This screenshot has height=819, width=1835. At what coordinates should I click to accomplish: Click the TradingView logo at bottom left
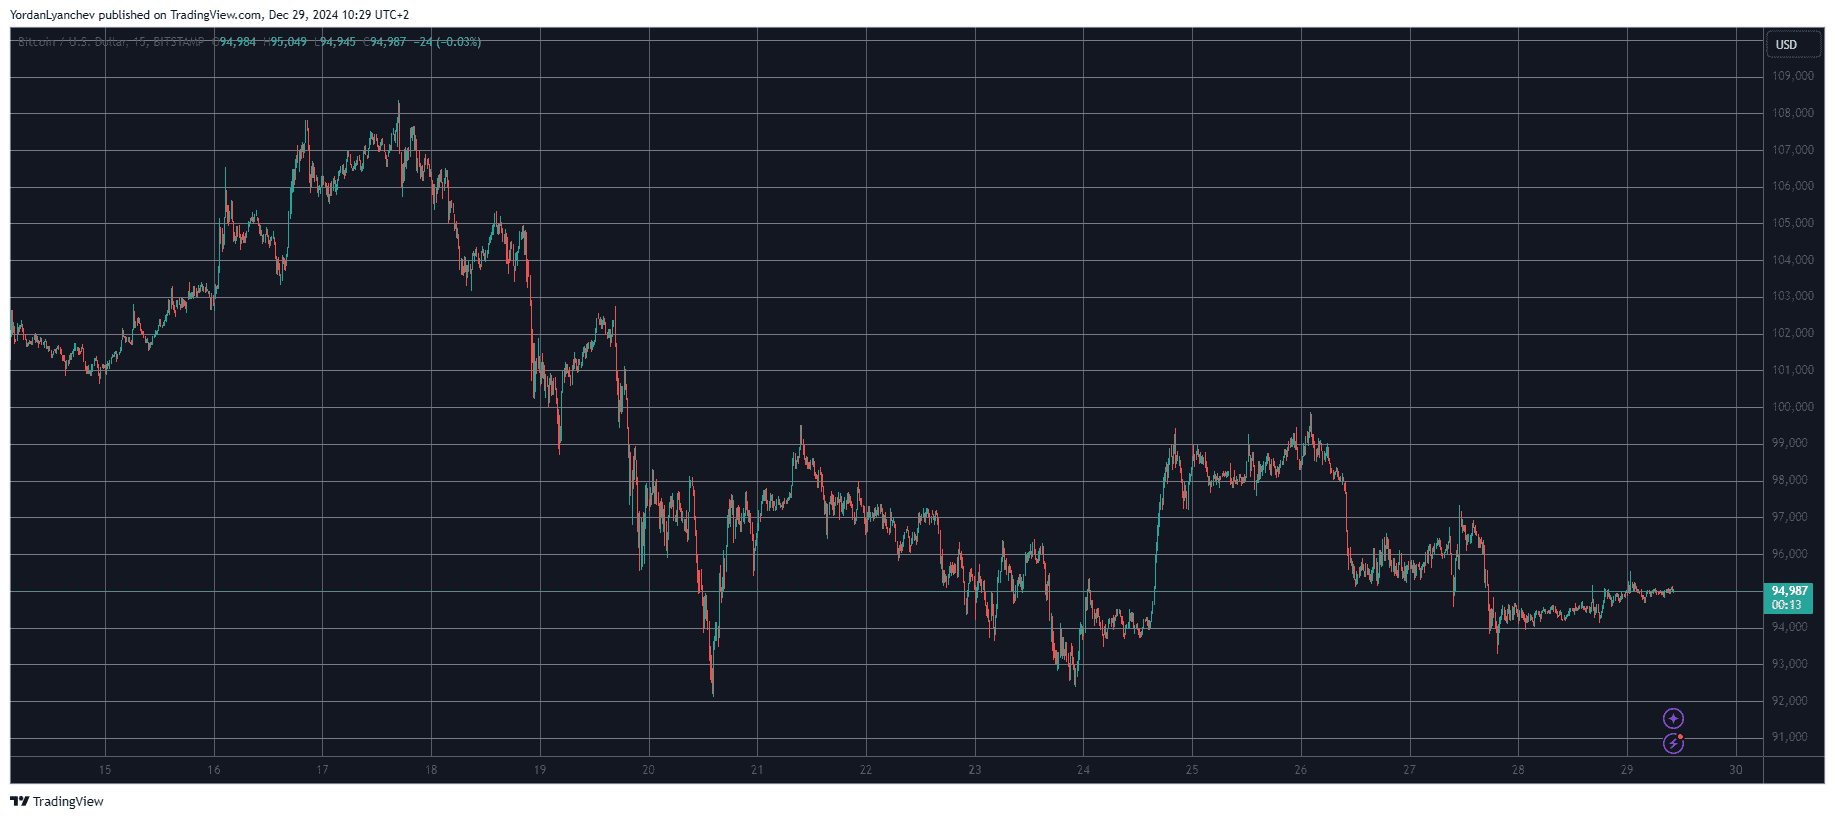tap(57, 801)
